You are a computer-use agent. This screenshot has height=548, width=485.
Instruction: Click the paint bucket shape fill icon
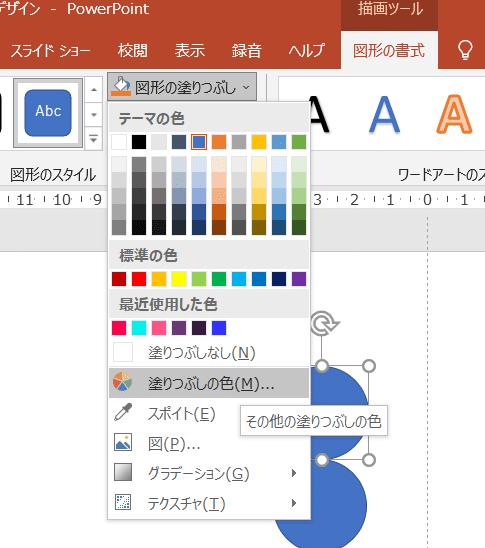121,86
